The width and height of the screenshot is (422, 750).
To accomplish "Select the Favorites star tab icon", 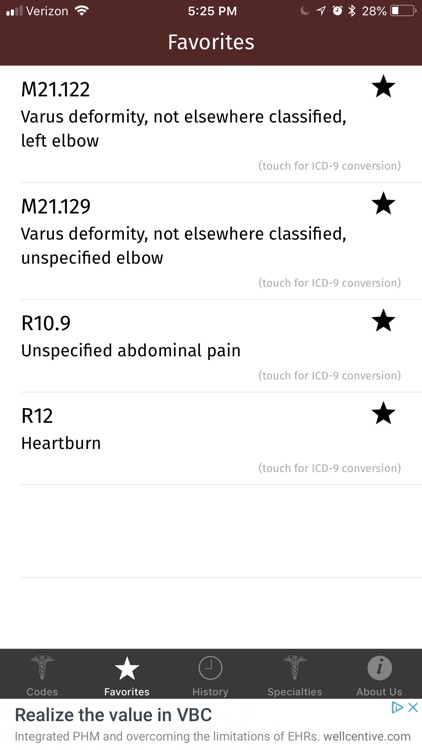I will click(x=127, y=668).
